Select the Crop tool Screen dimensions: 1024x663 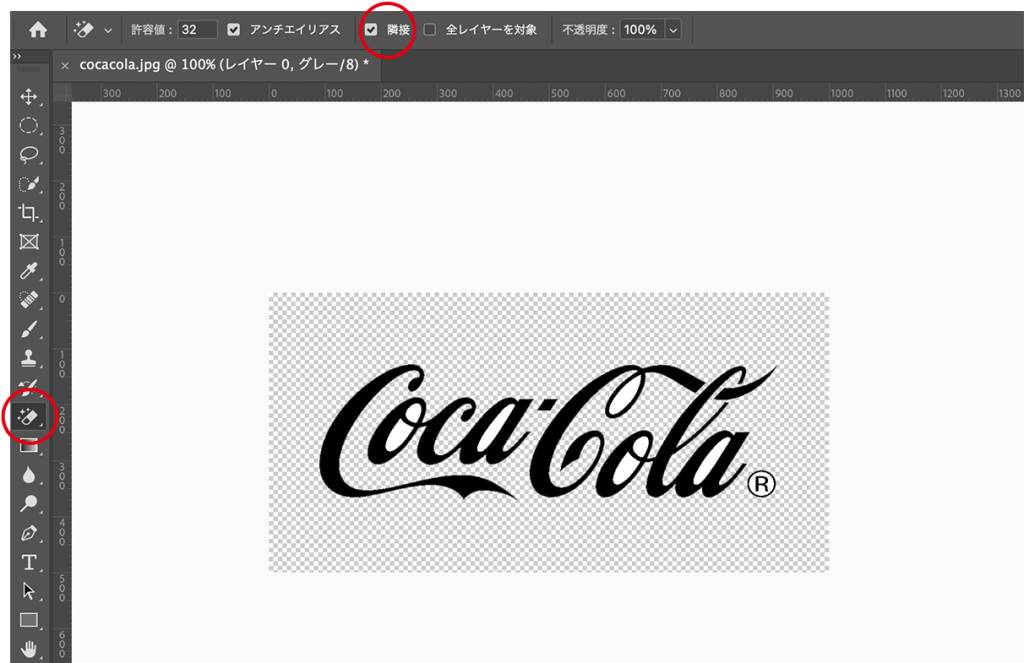[29, 213]
